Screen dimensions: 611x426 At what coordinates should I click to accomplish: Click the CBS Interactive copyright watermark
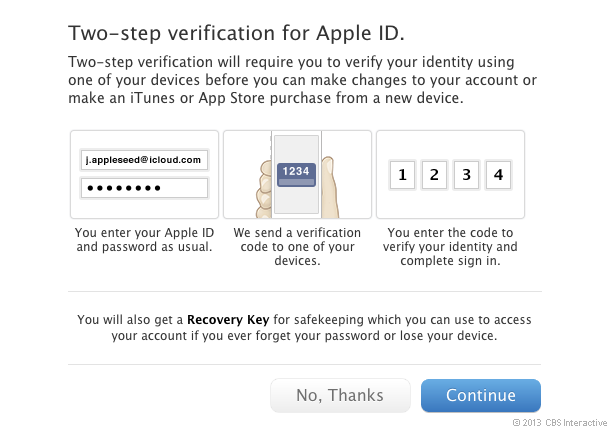pyautogui.click(x=556, y=419)
